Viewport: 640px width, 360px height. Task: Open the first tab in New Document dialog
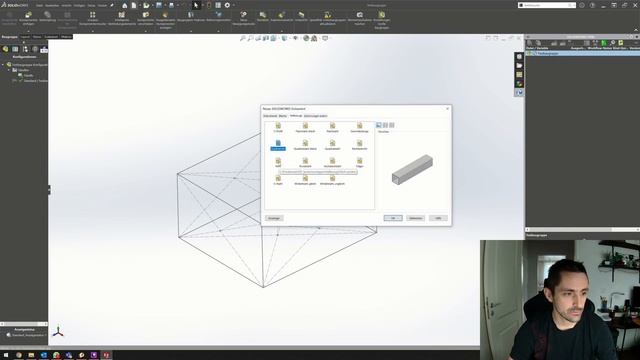point(270,116)
